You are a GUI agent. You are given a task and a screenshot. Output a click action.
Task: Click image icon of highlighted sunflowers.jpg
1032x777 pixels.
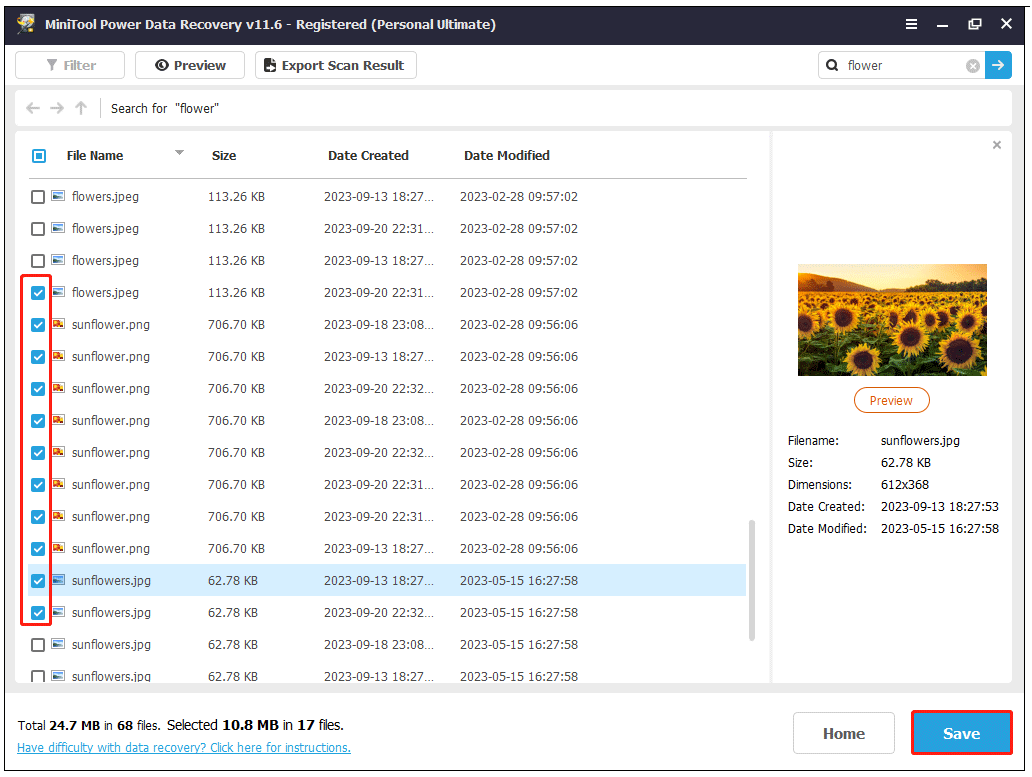[x=59, y=580]
